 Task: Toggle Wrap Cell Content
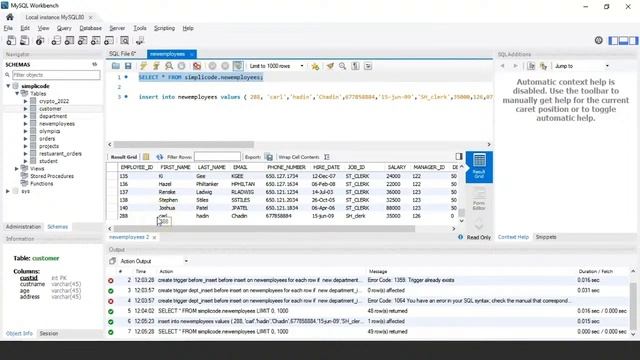(327, 157)
